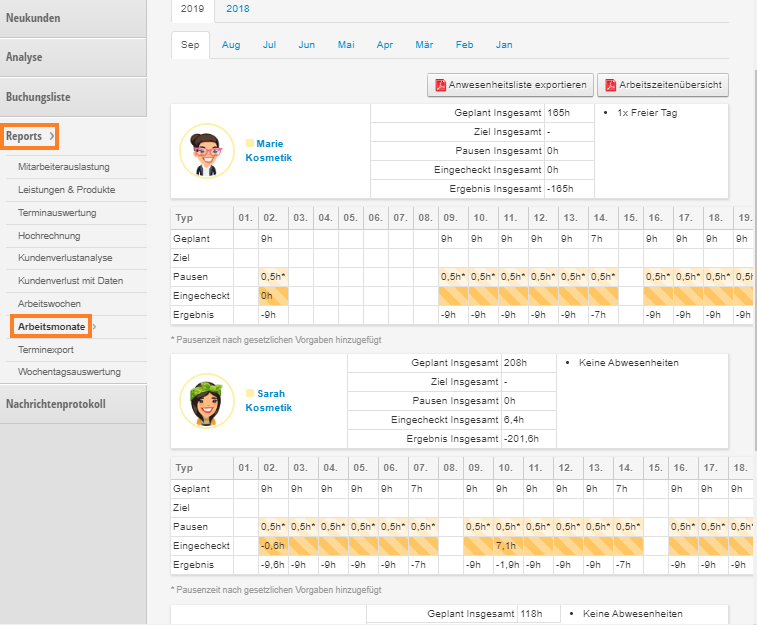This screenshot has width=757, height=625.
Task: Select the Aug month tab
Action: point(231,45)
